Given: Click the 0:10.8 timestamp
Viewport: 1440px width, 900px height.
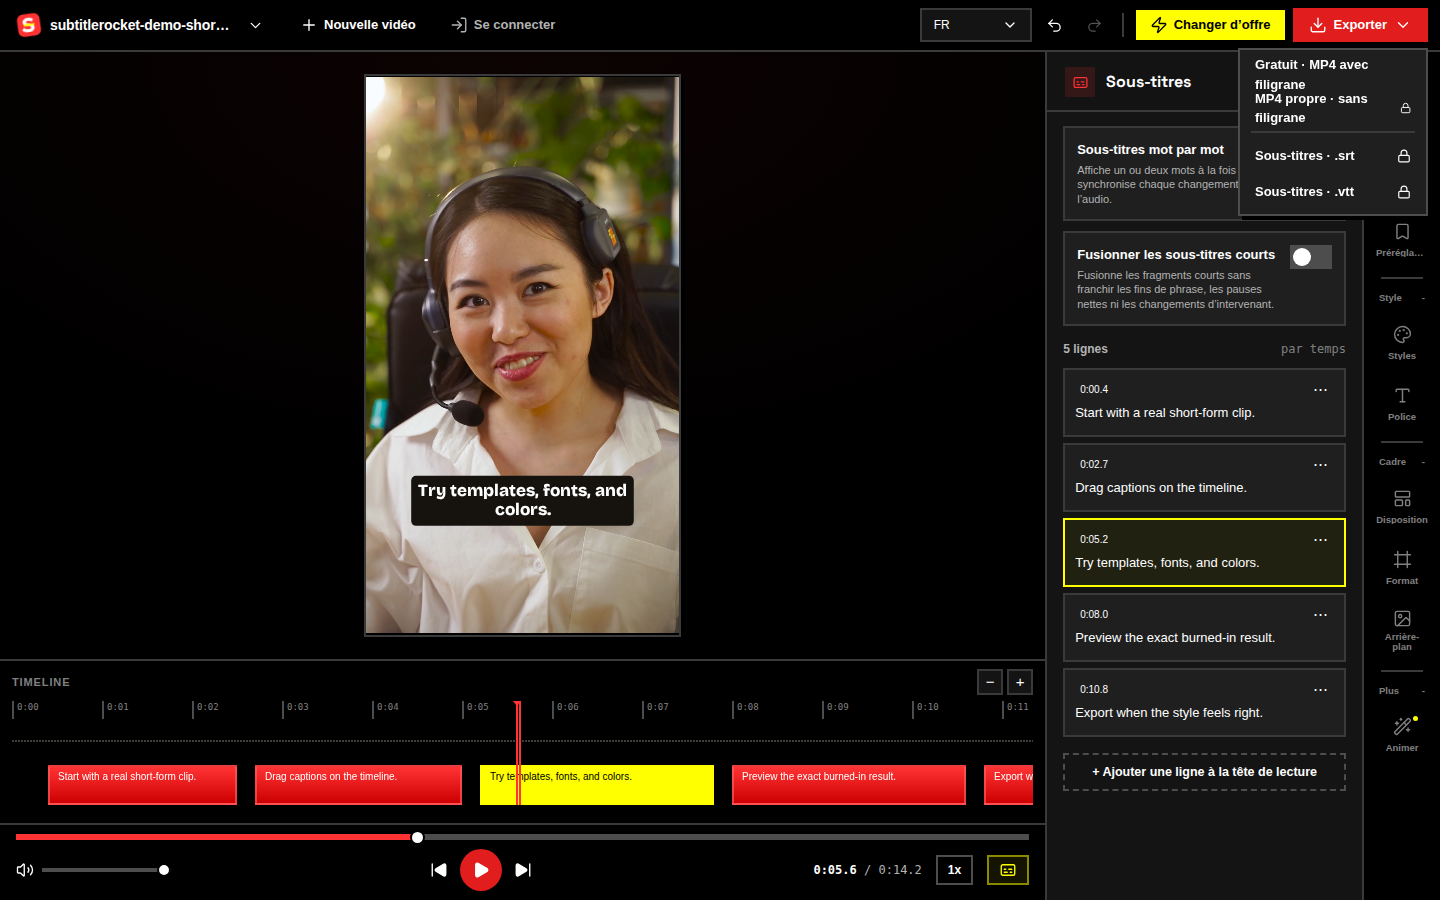Looking at the screenshot, I should point(1094,690).
